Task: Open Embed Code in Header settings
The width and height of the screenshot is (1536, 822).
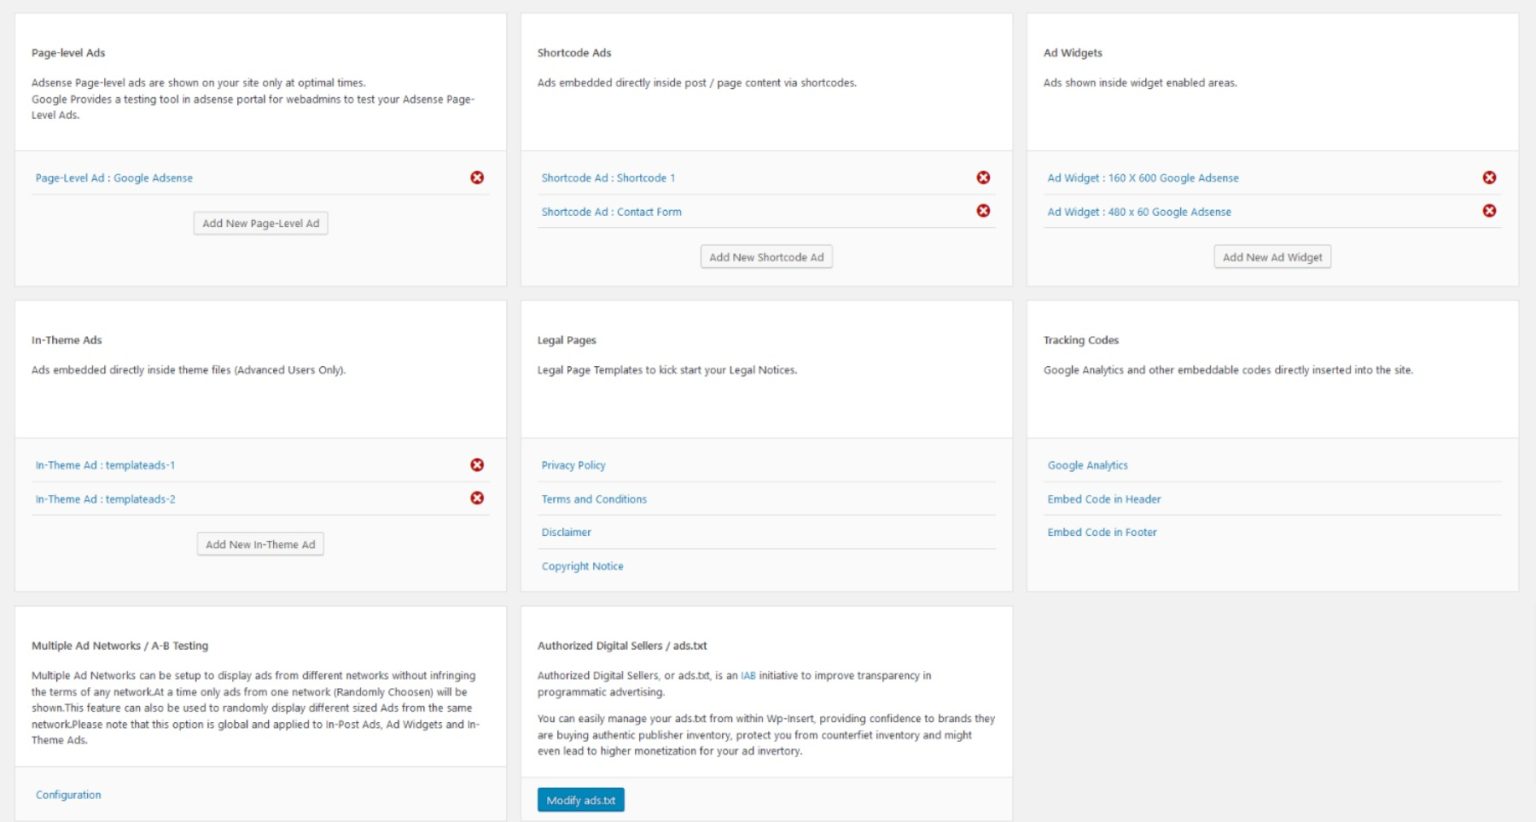Action: pos(1103,498)
